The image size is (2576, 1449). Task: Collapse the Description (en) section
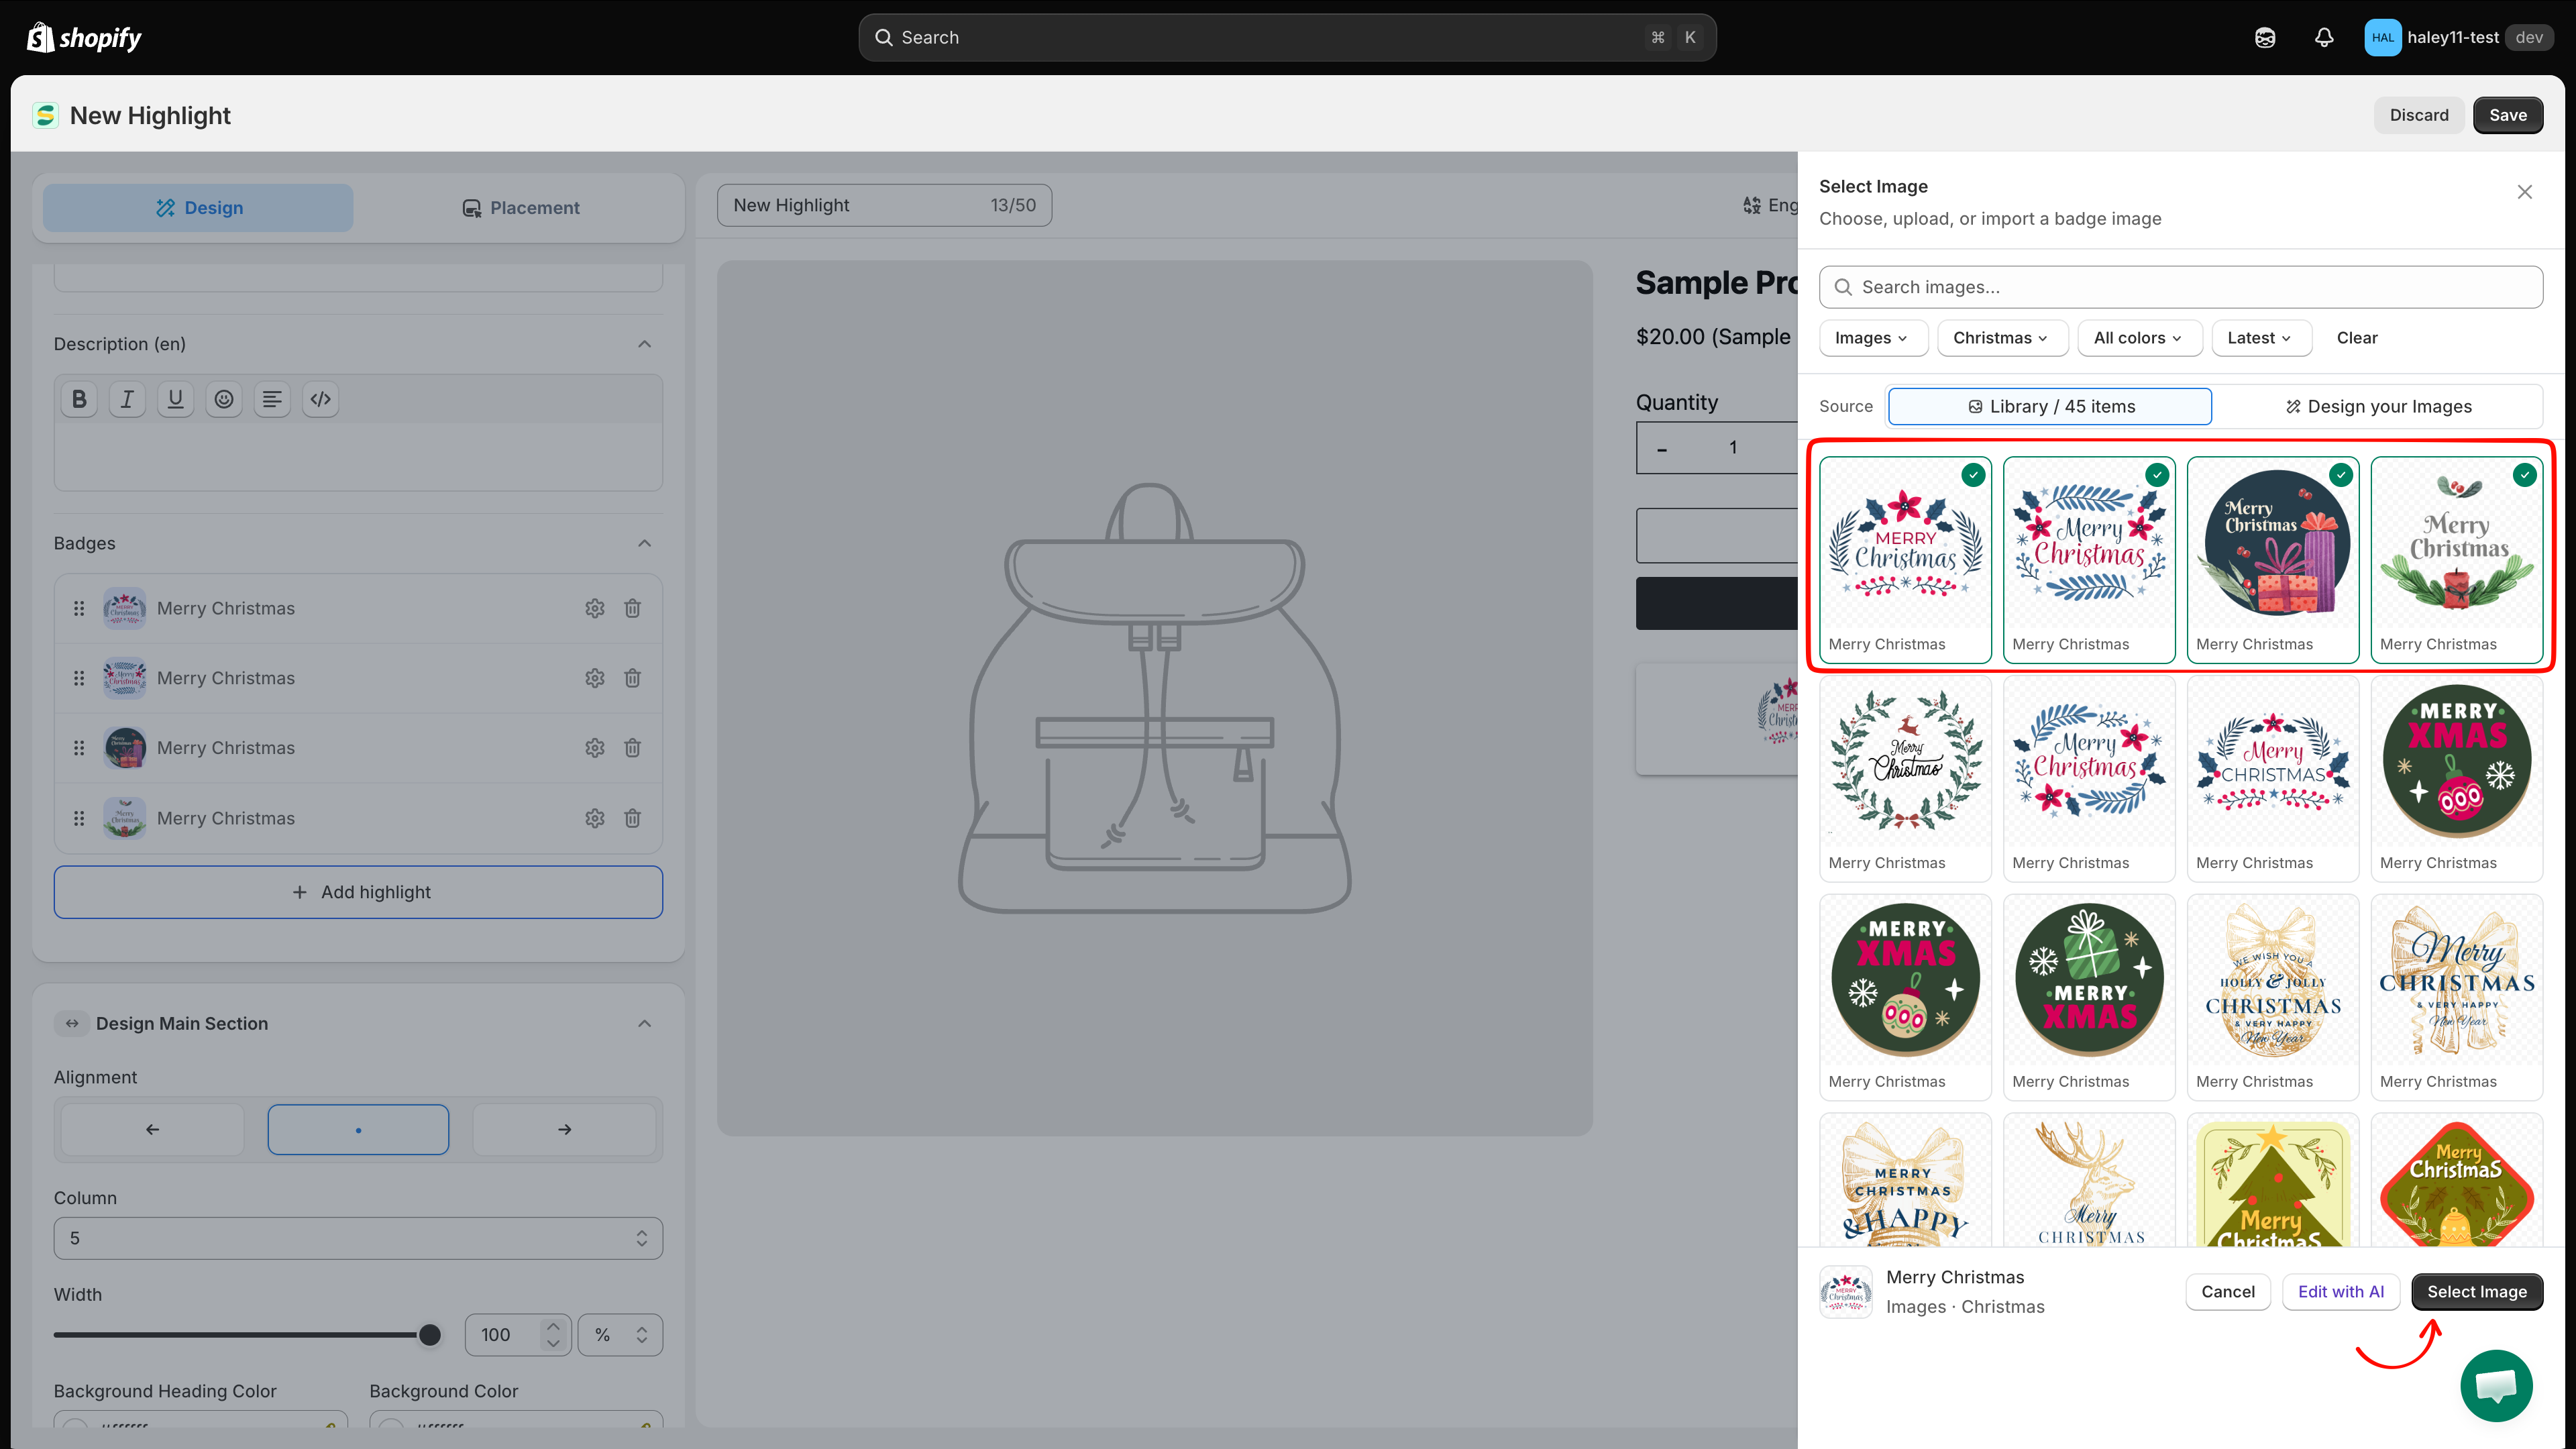(645, 344)
